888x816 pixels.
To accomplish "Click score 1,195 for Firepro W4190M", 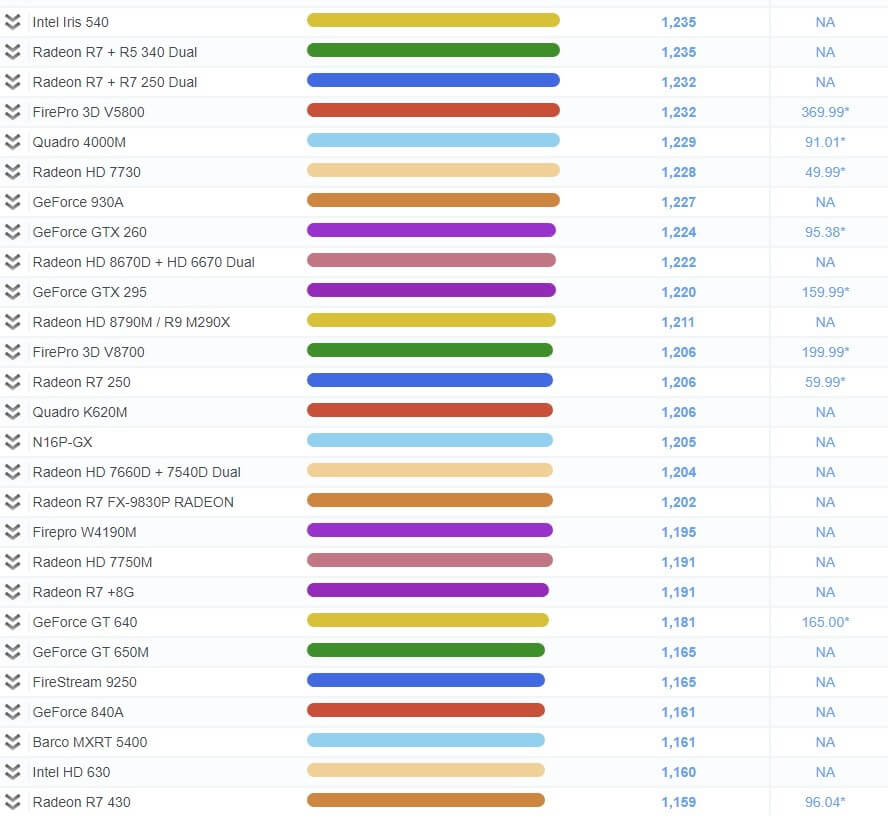I will click(678, 532).
